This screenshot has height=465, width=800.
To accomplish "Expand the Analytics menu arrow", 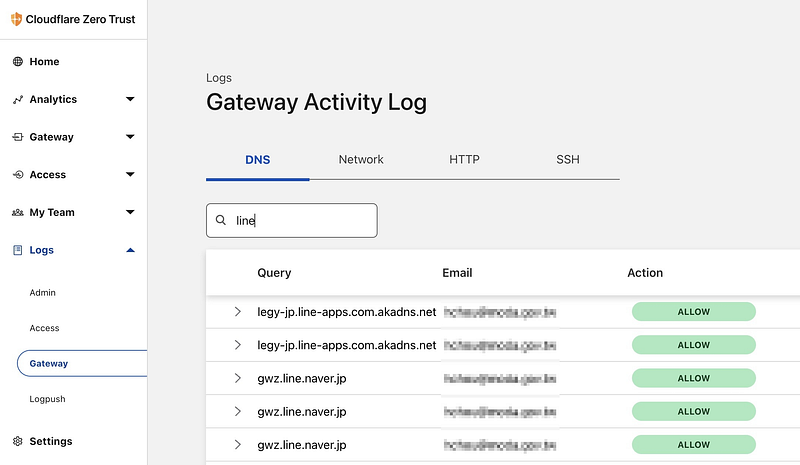I will [130, 99].
